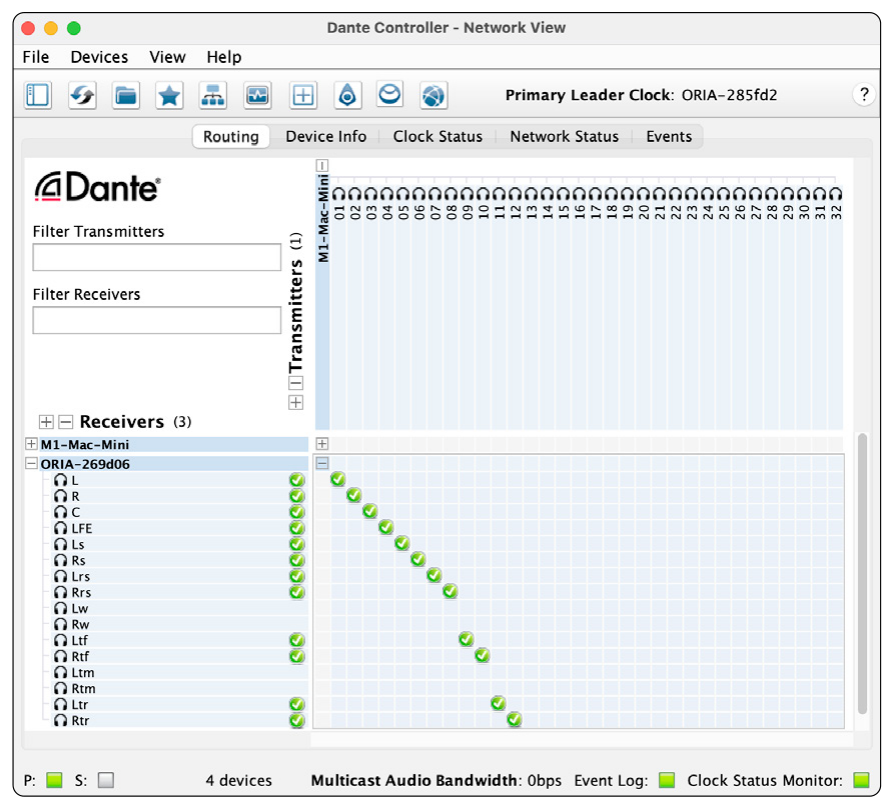894x809 pixels.
Task: Click the Secondary status grey indicator
Action: pos(105,780)
